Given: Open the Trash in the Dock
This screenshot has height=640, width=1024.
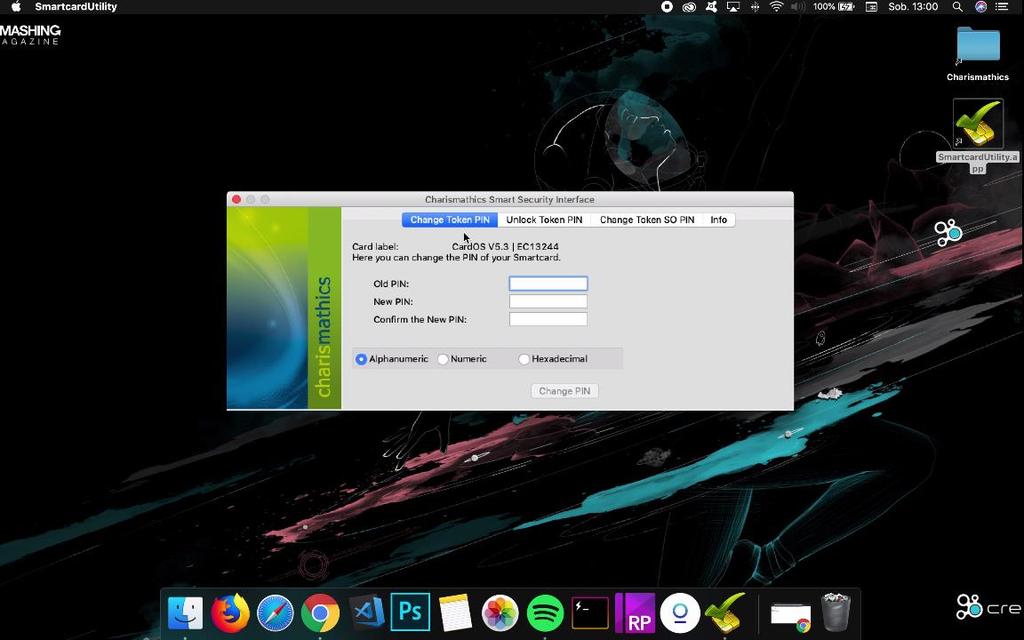Looking at the screenshot, I should click(x=835, y=613).
